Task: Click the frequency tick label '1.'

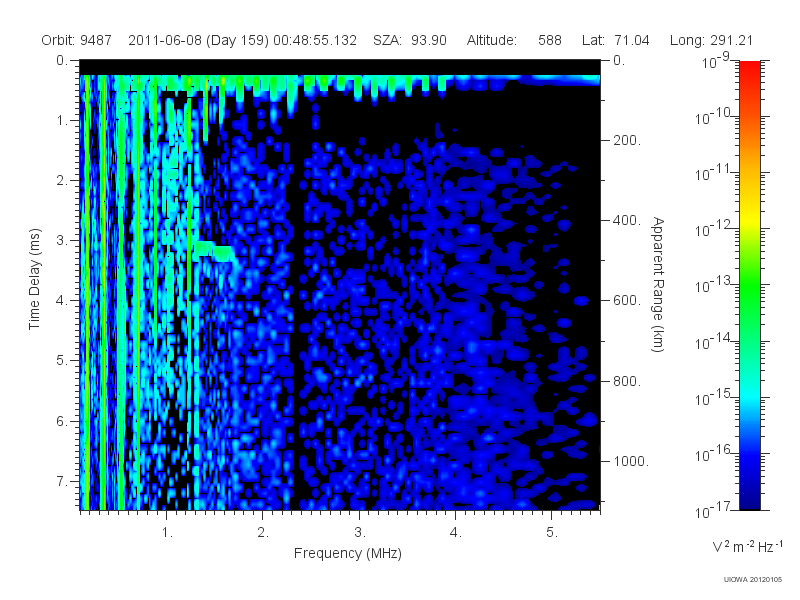Action: 167,533
